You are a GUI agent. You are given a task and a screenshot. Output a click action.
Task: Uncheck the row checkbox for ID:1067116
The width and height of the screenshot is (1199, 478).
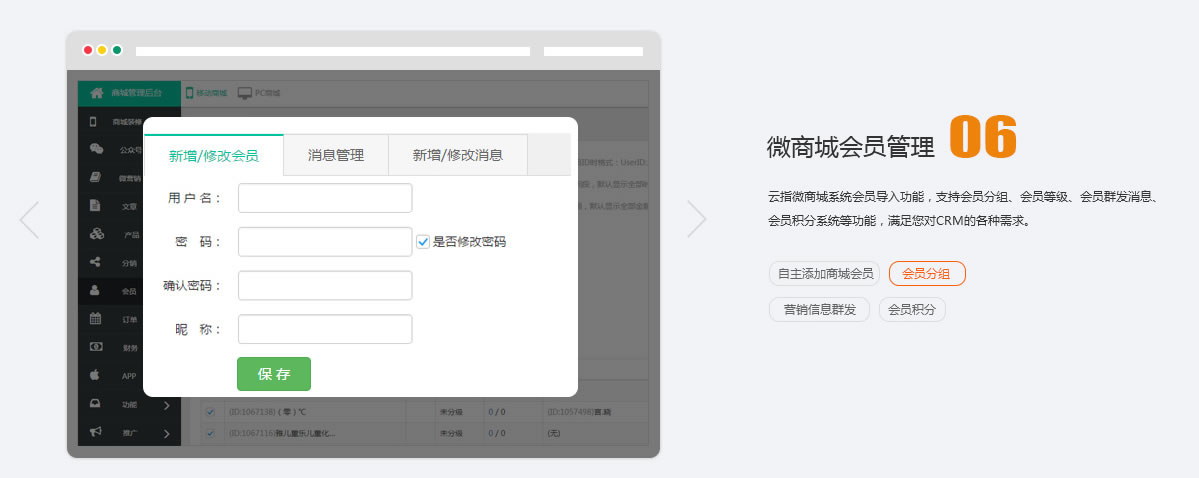click(x=210, y=433)
